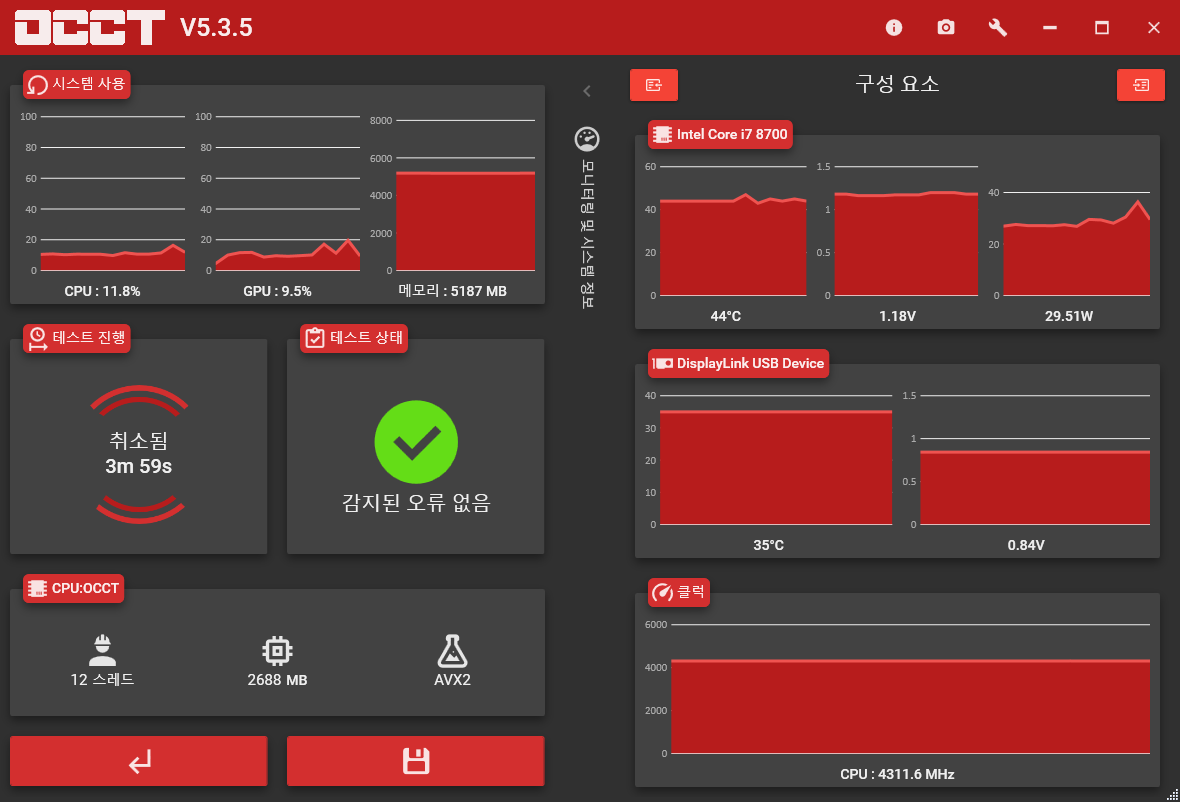Click the green no-errors checkmark status

pyautogui.click(x=416, y=442)
